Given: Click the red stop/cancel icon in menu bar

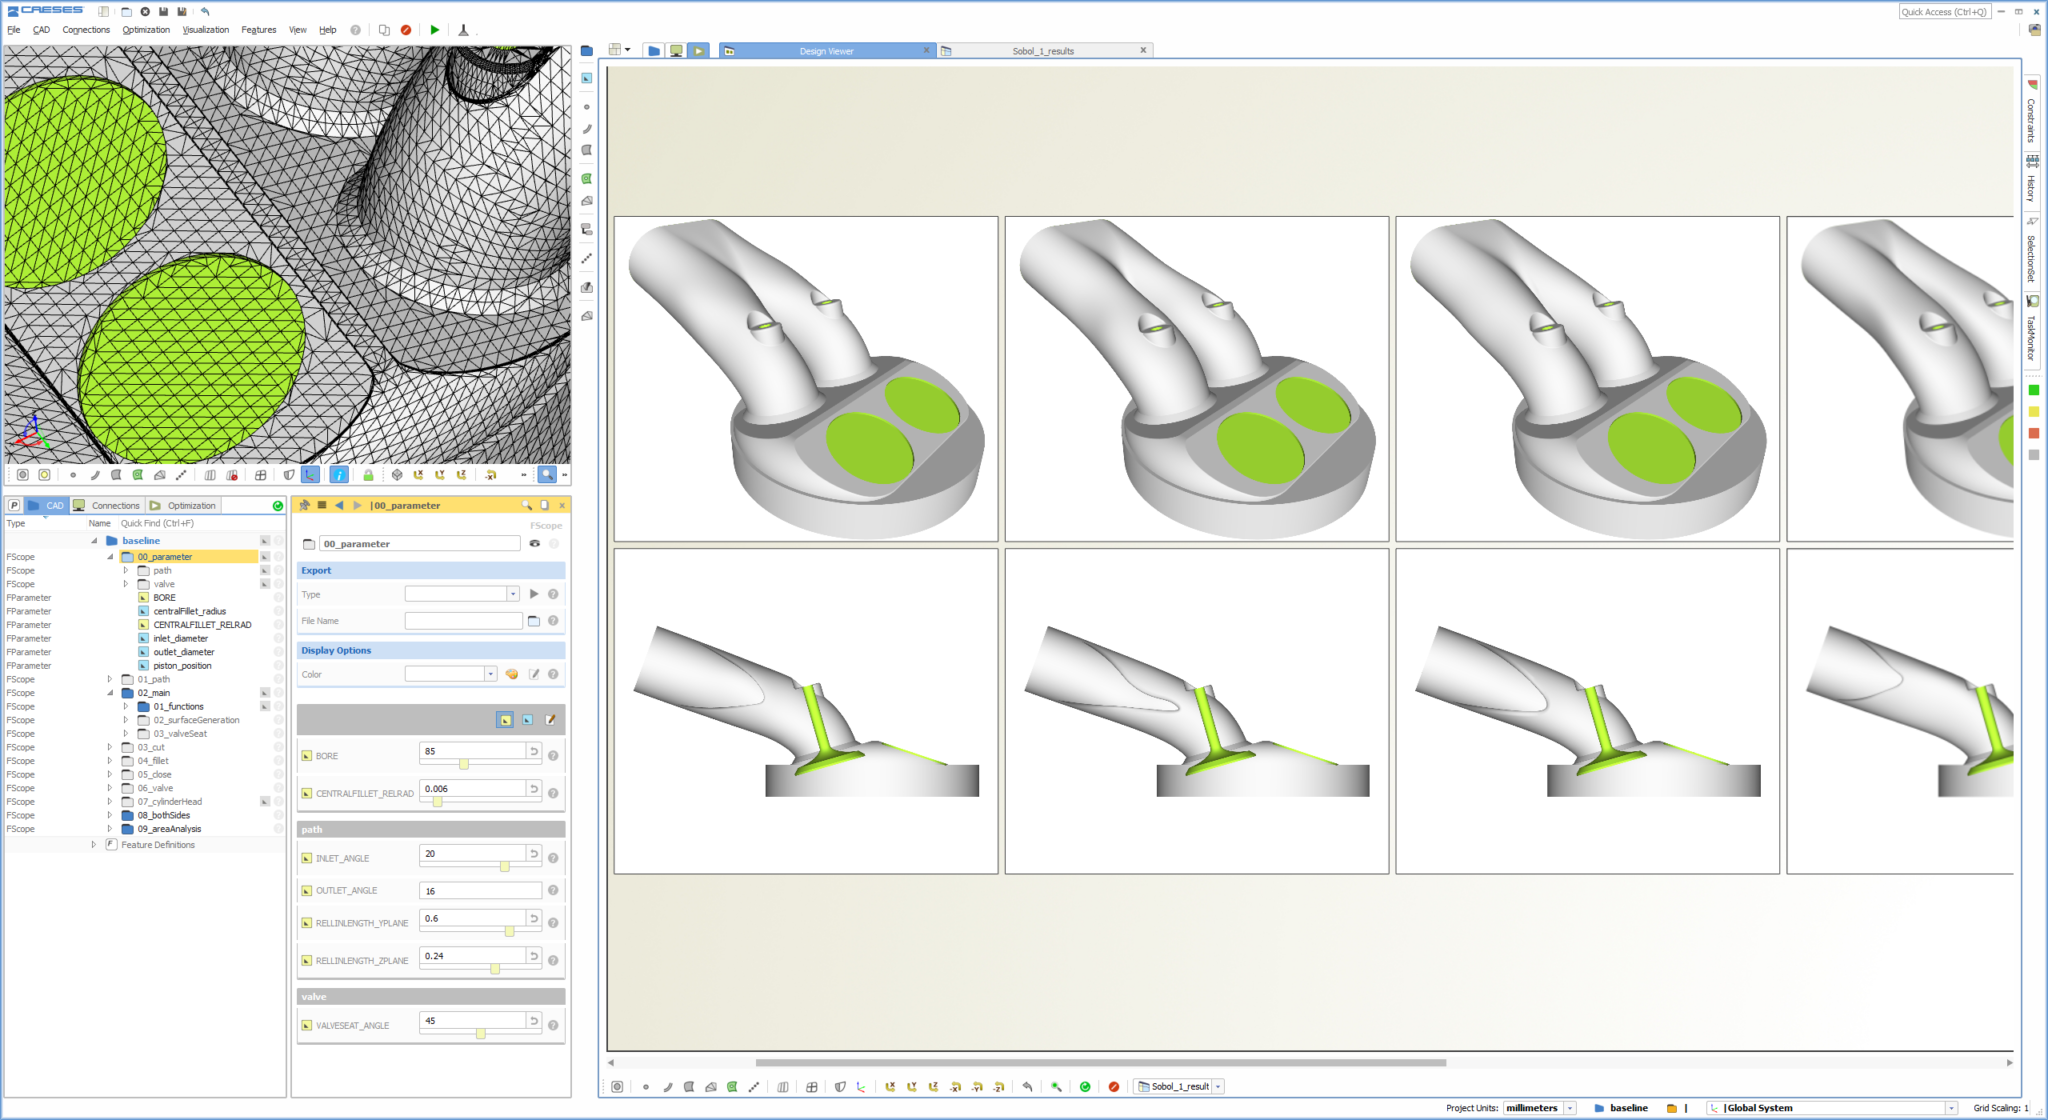Looking at the screenshot, I should pos(406,30).
